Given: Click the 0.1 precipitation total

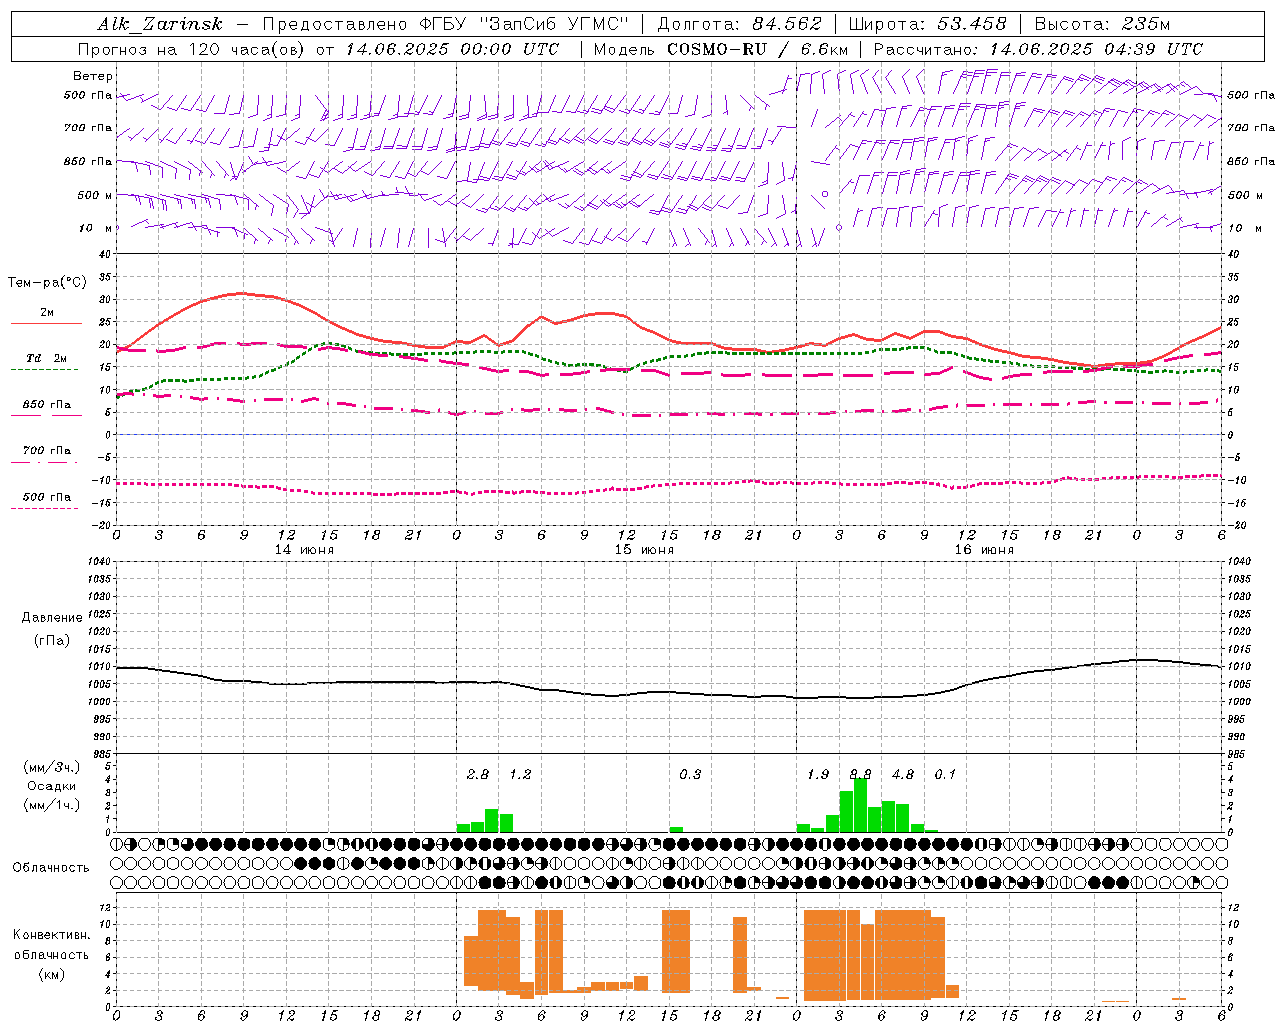Looking at the screenshot, I should (945, 774).
